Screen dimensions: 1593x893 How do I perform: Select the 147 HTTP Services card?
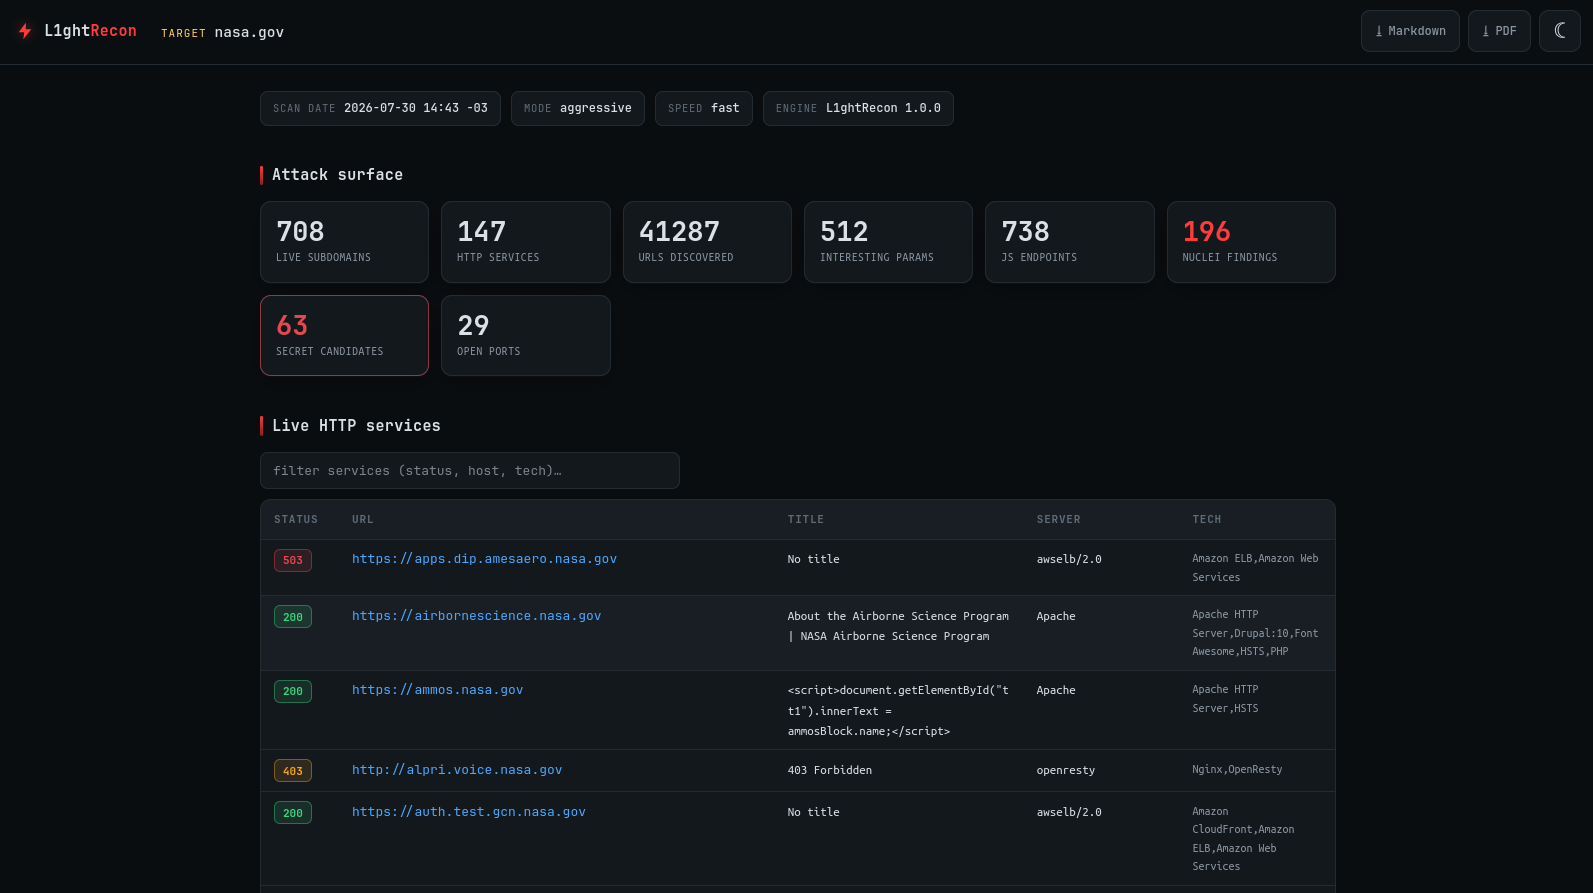point(526,242)
